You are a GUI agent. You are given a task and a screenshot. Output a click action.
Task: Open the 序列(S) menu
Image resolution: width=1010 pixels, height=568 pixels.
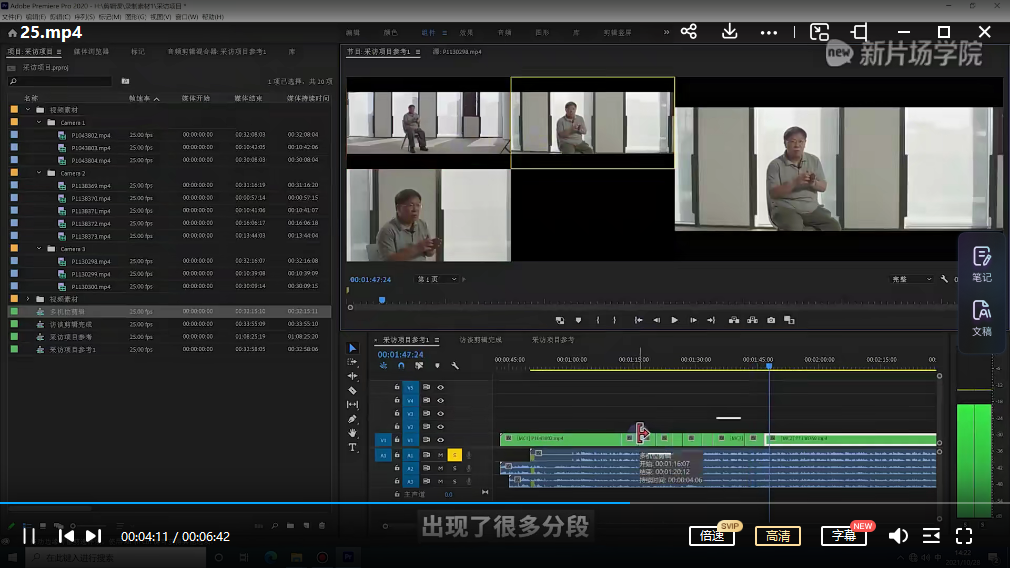pyautogui.click(x=84, y=17)
